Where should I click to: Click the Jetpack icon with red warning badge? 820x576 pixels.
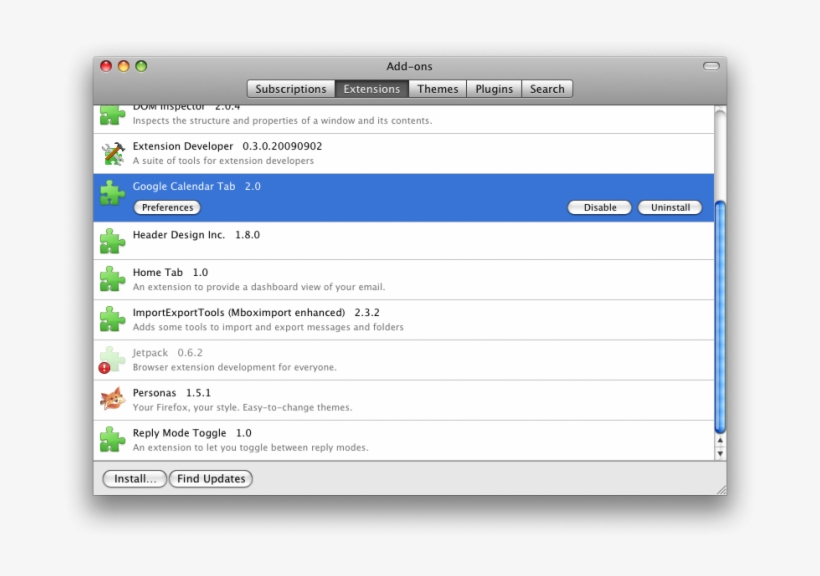(x=112, y=359)
